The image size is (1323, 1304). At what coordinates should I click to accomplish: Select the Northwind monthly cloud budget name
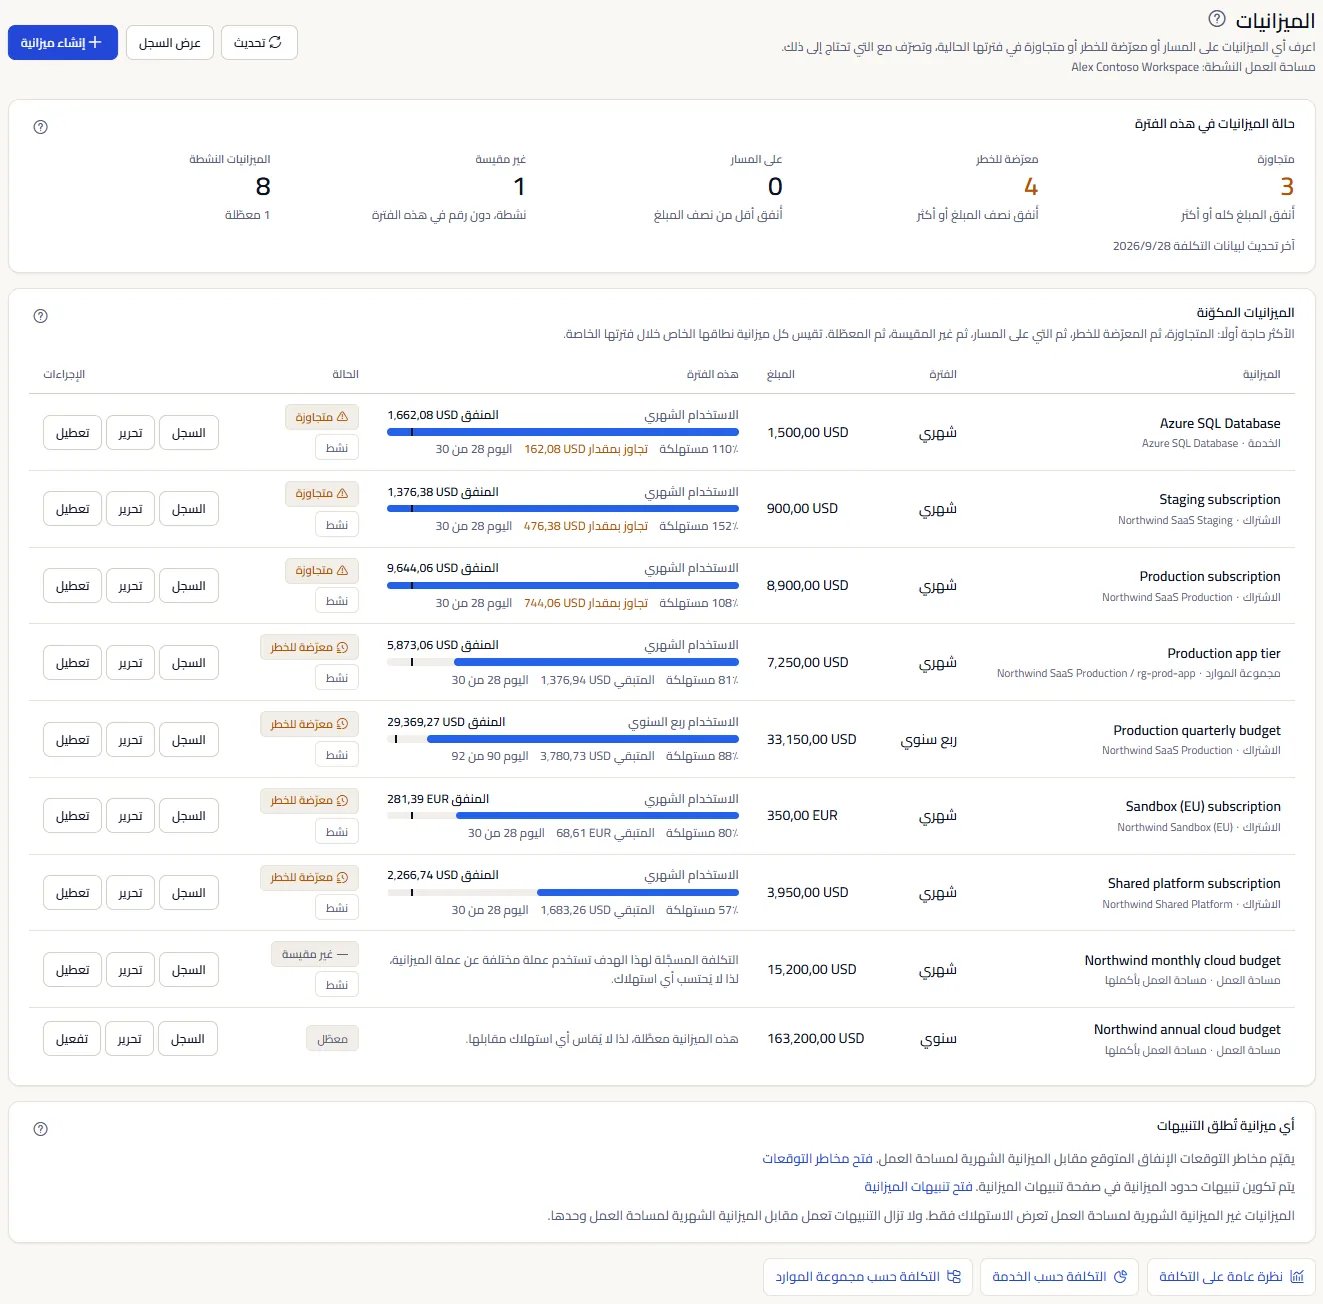[1183, 960]
